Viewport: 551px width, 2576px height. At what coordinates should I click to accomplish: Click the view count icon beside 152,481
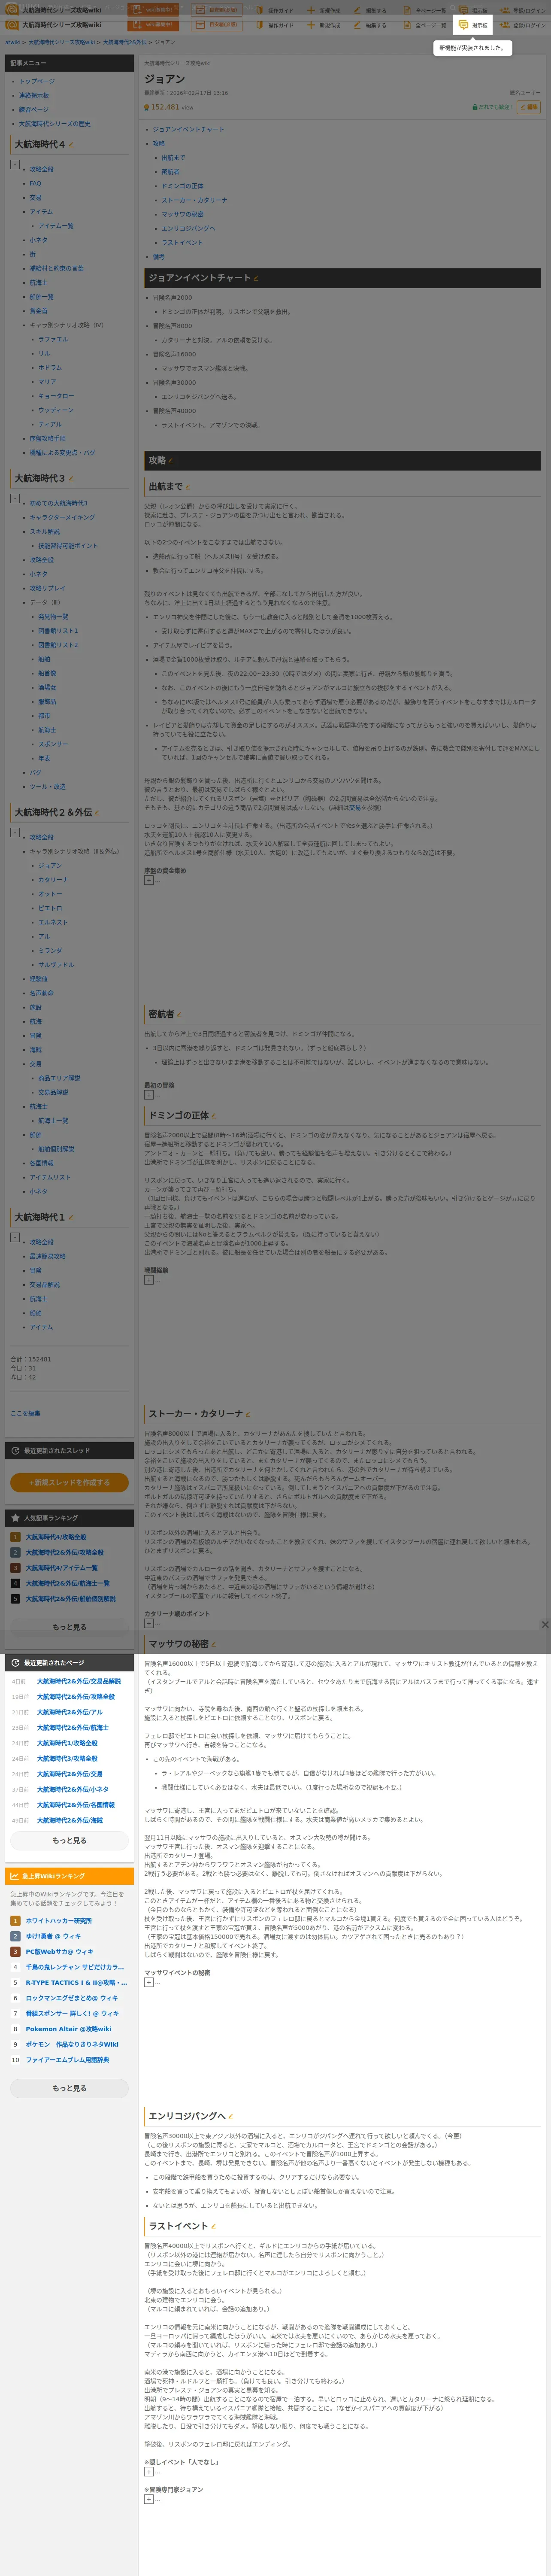tap(147, 107)
